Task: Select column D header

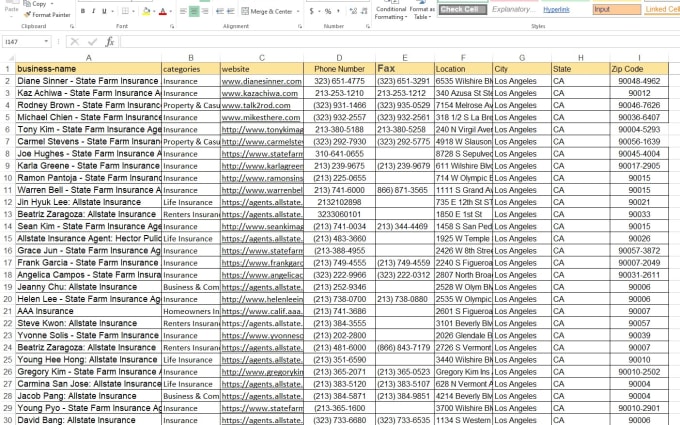Action: tap(339, 58)
